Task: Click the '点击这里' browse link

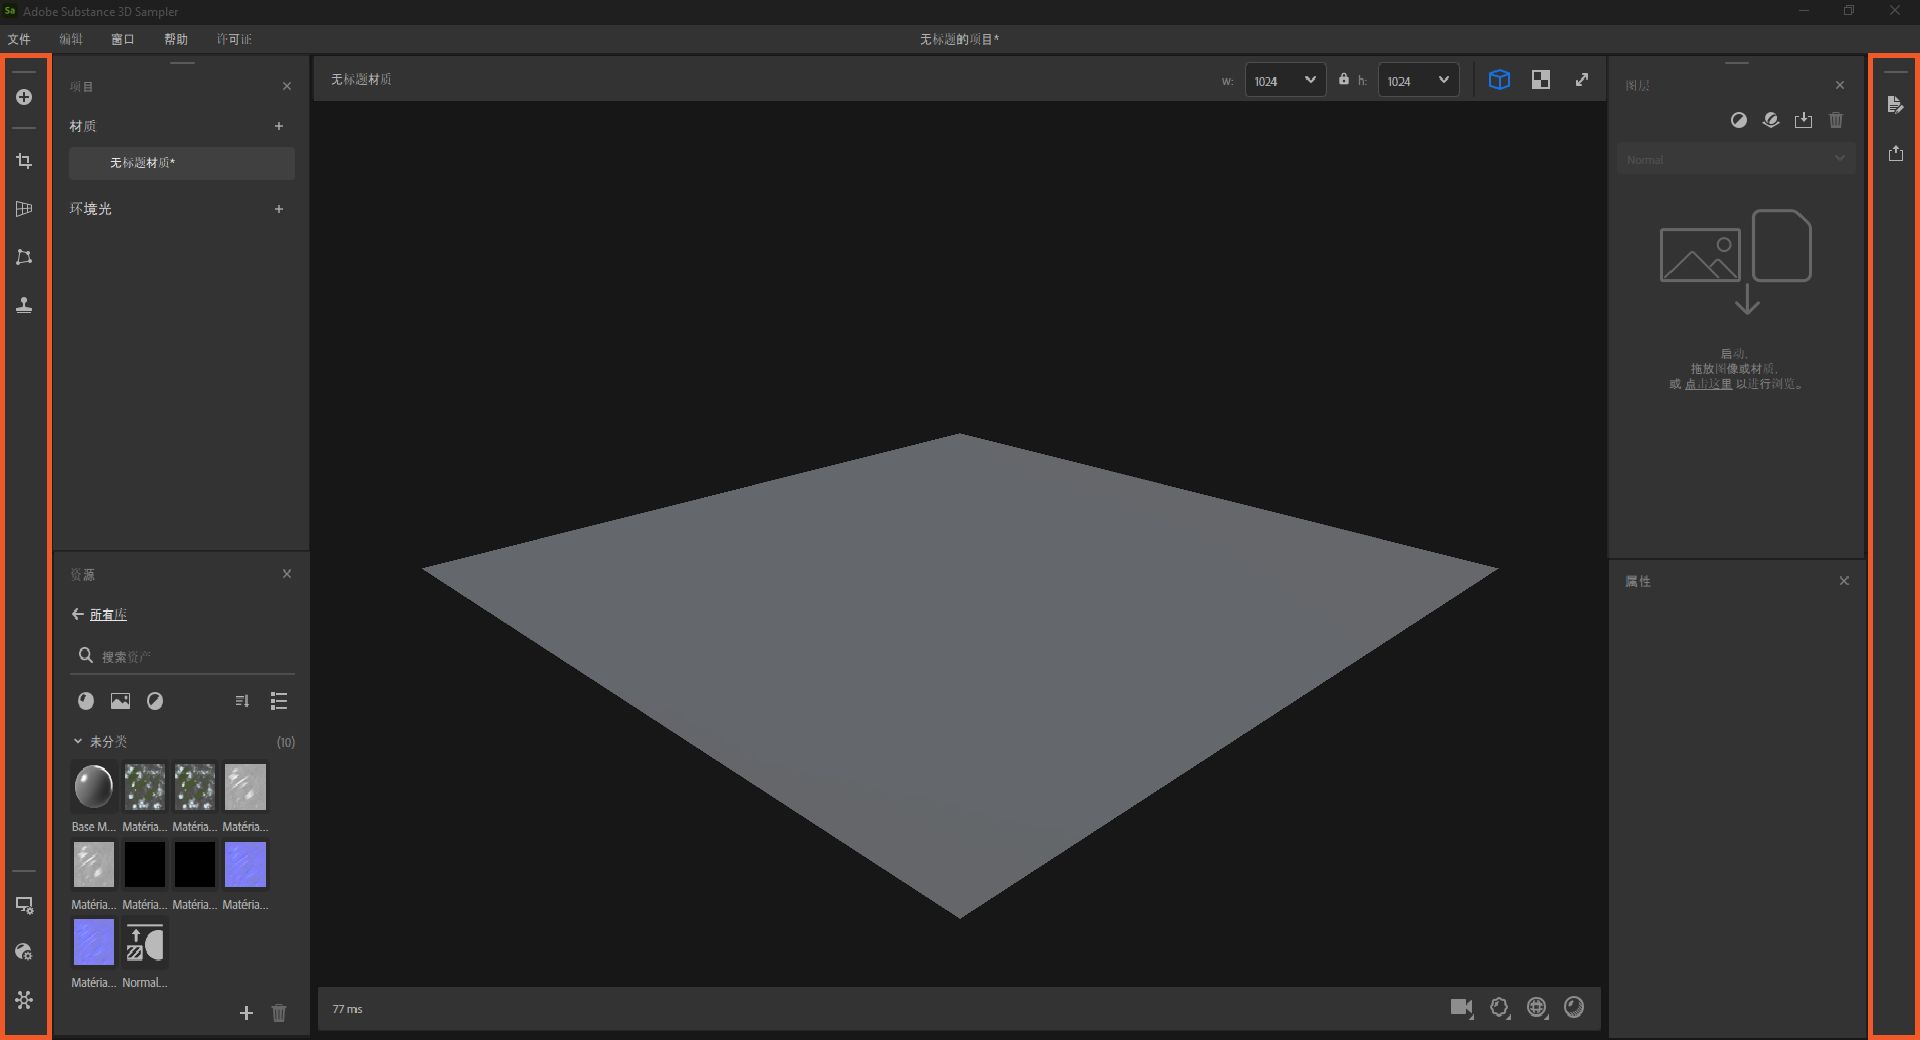Action: pos(1708,384)
